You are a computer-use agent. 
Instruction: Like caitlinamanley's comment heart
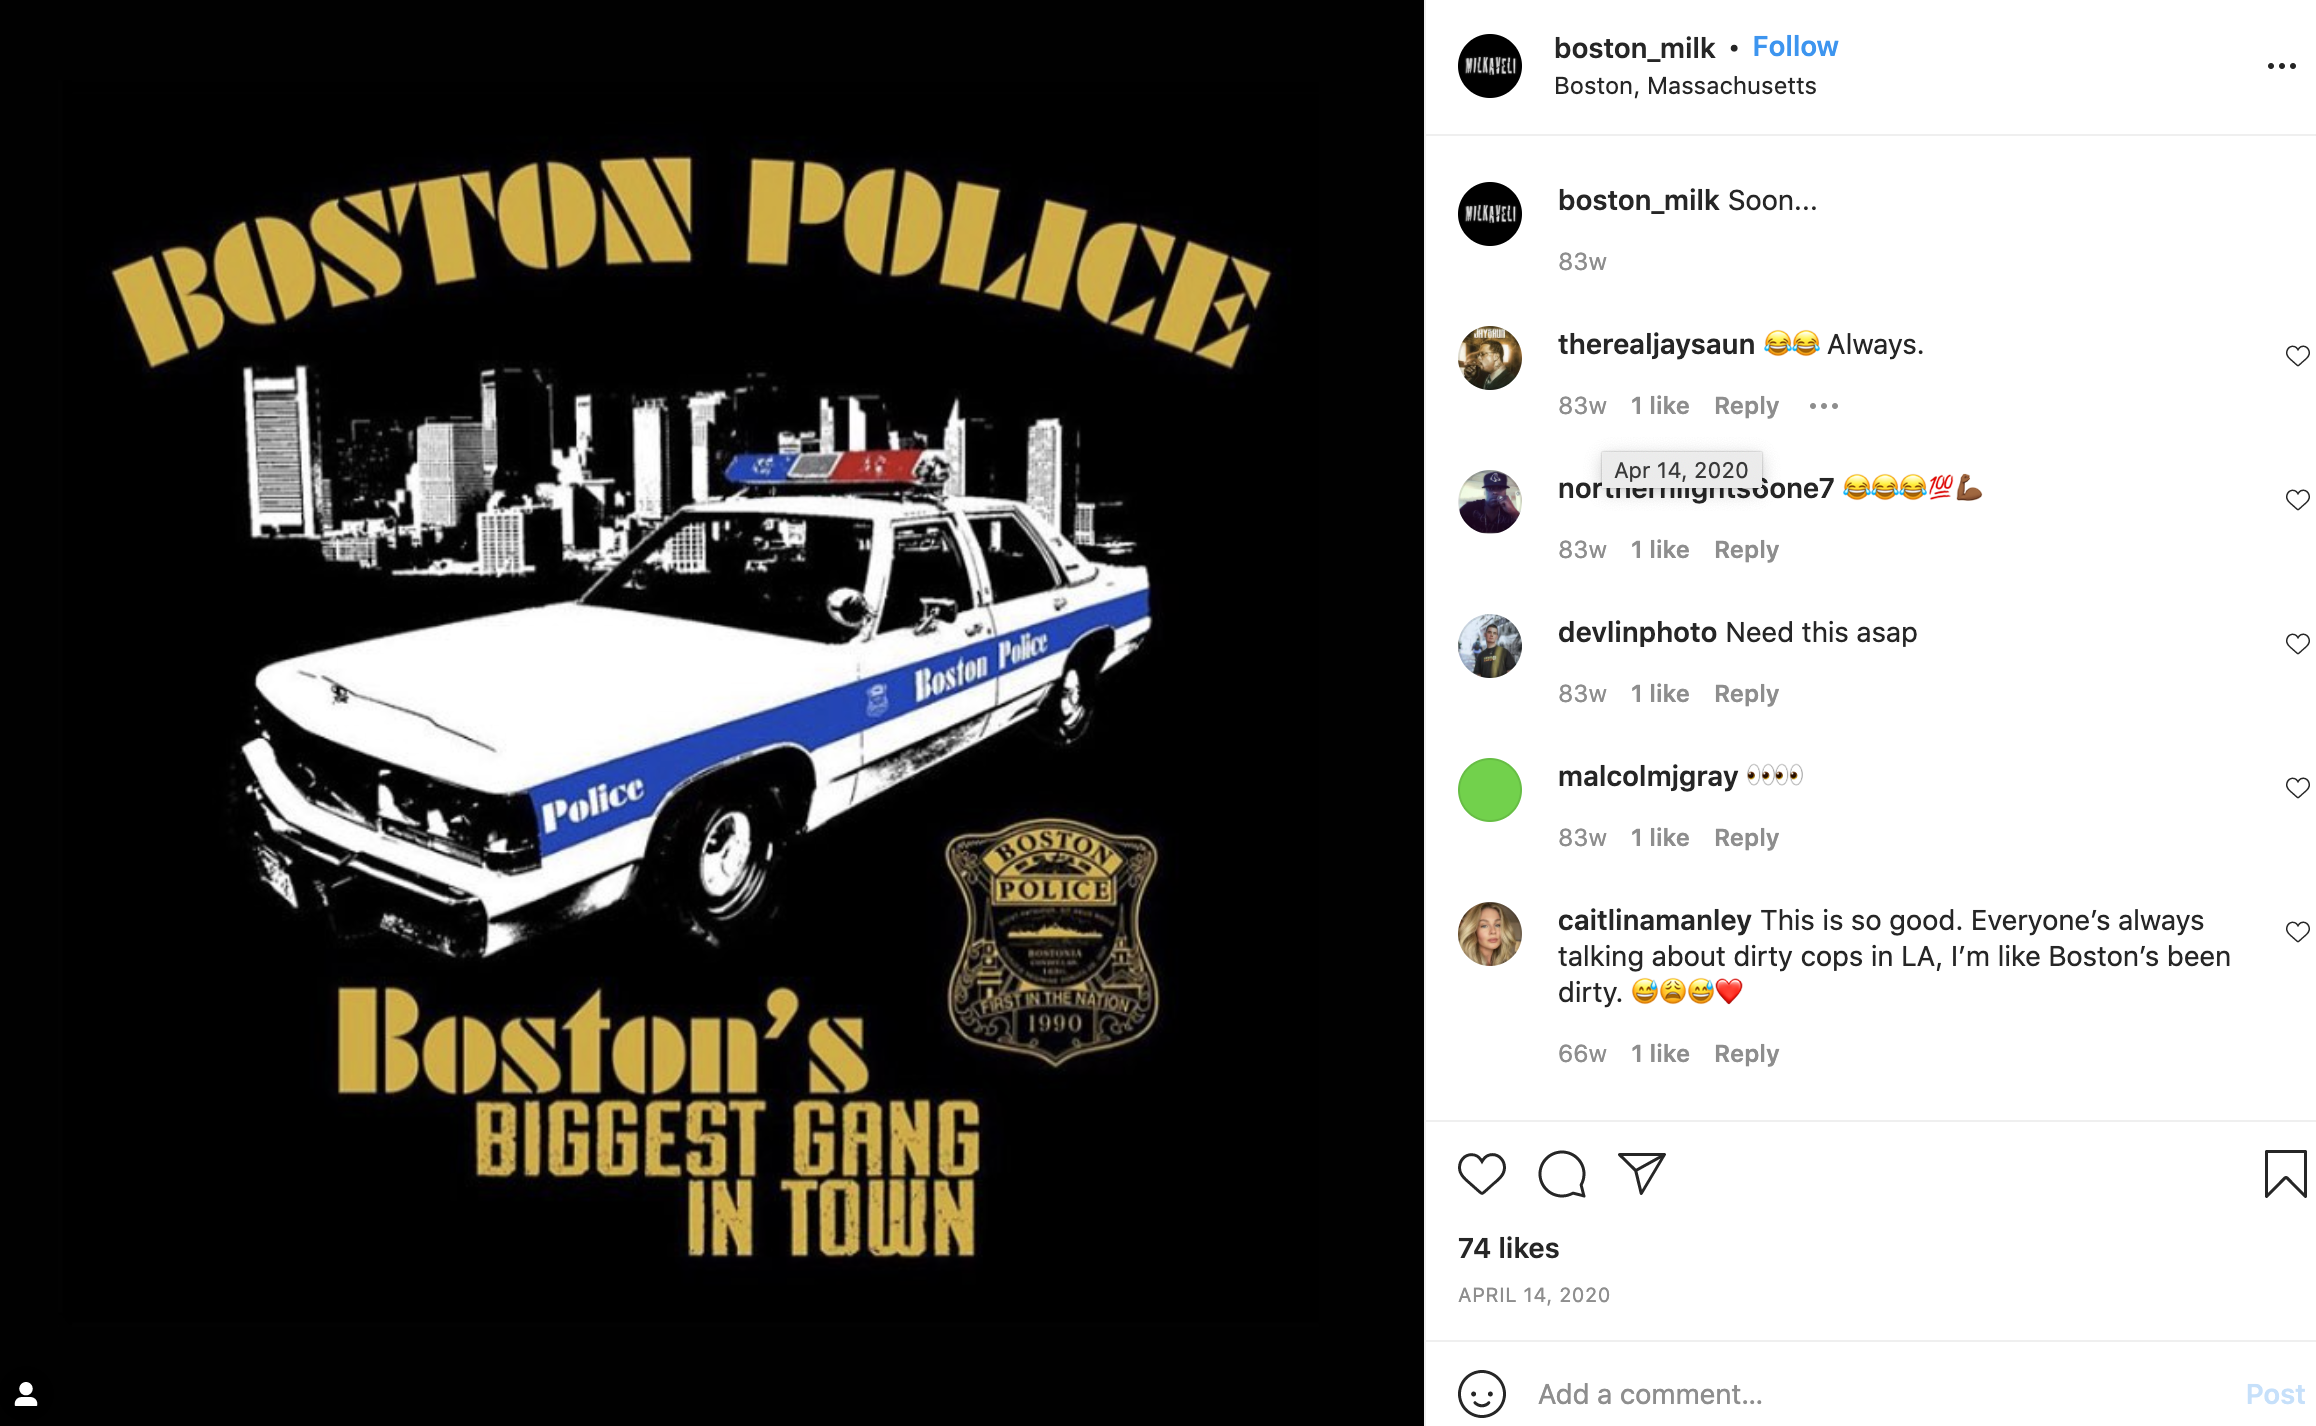coord(2297,932)
